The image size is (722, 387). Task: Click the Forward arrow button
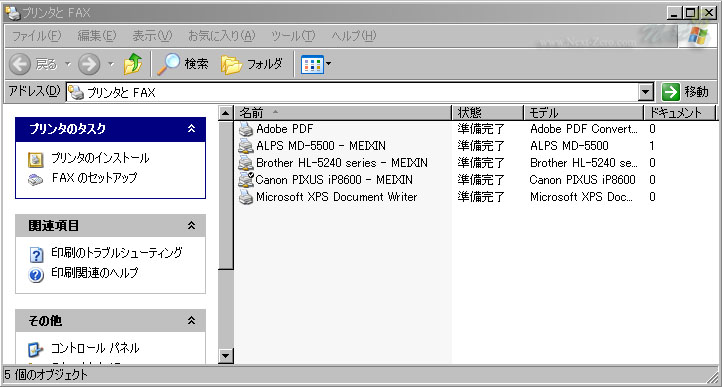[89, 64]
